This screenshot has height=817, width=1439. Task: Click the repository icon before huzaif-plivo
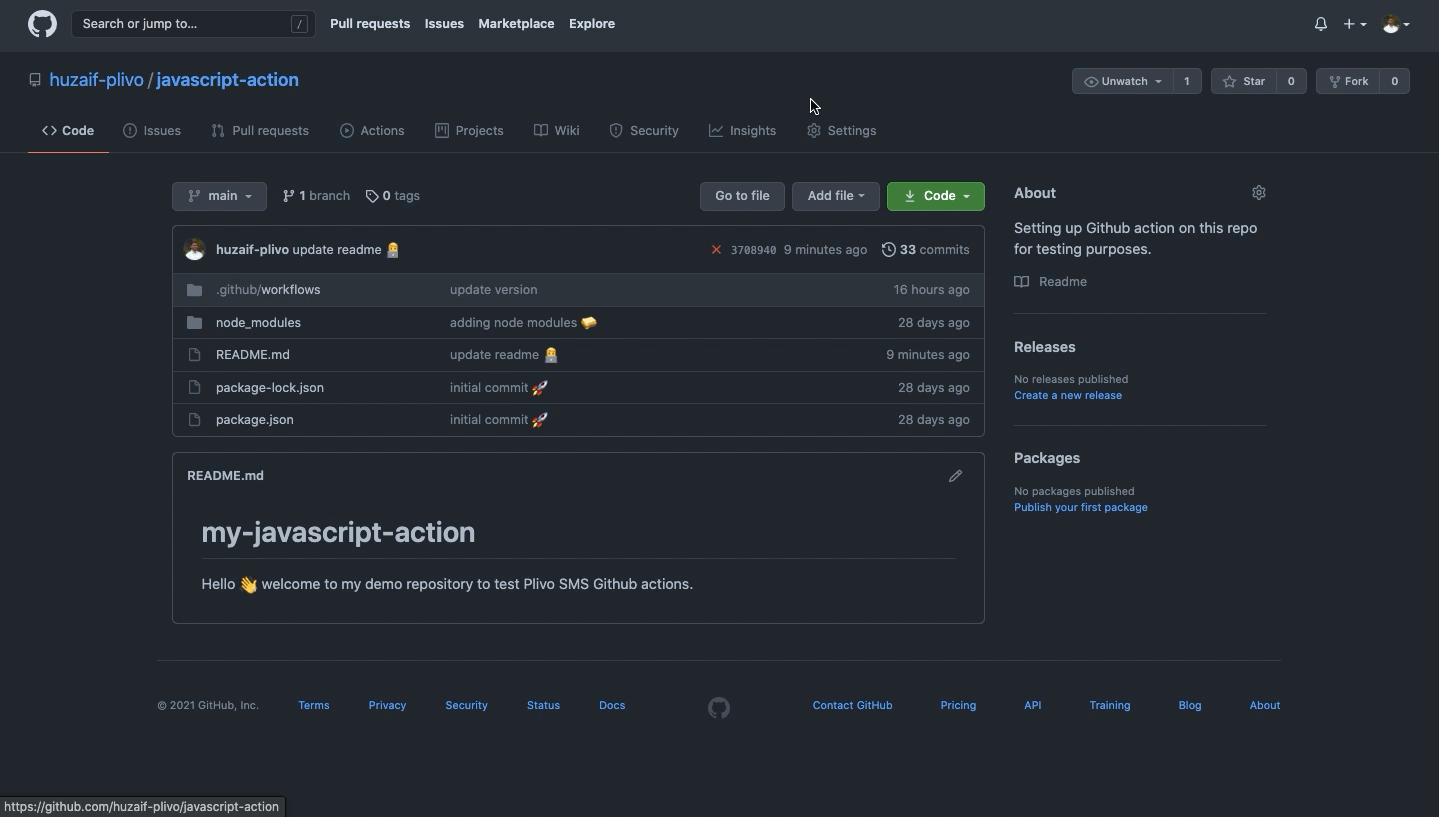click(x=35, y=80)
